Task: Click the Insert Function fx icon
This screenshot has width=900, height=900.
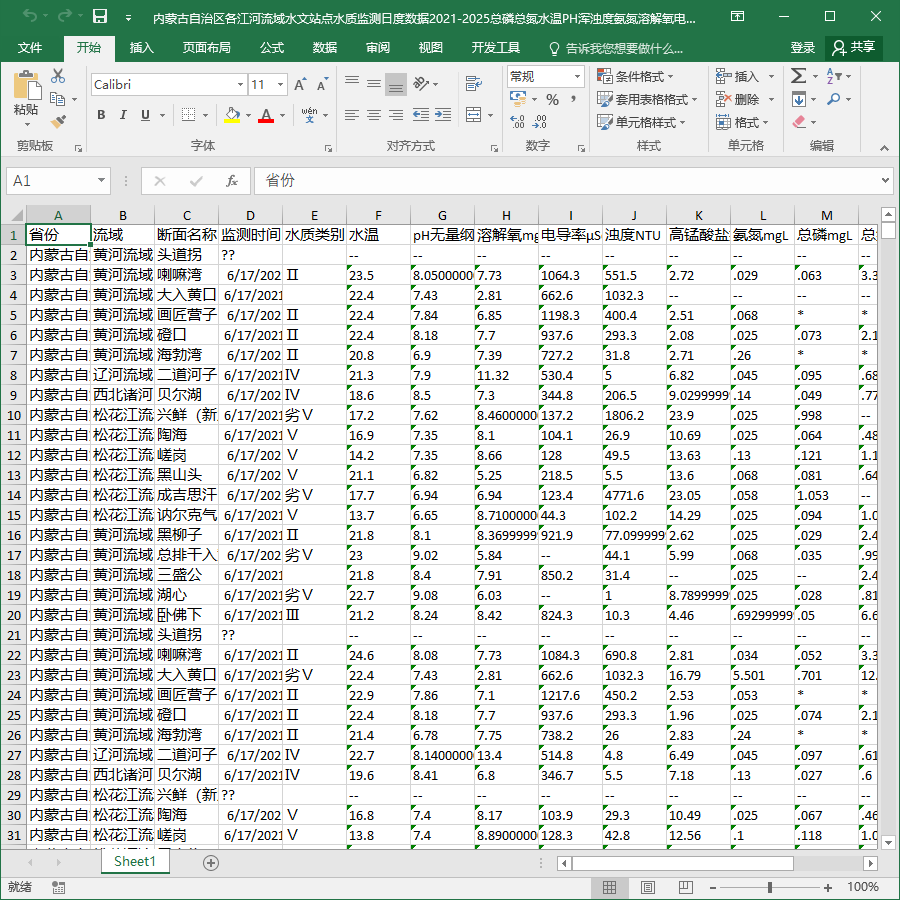Action: pos(231,181)
